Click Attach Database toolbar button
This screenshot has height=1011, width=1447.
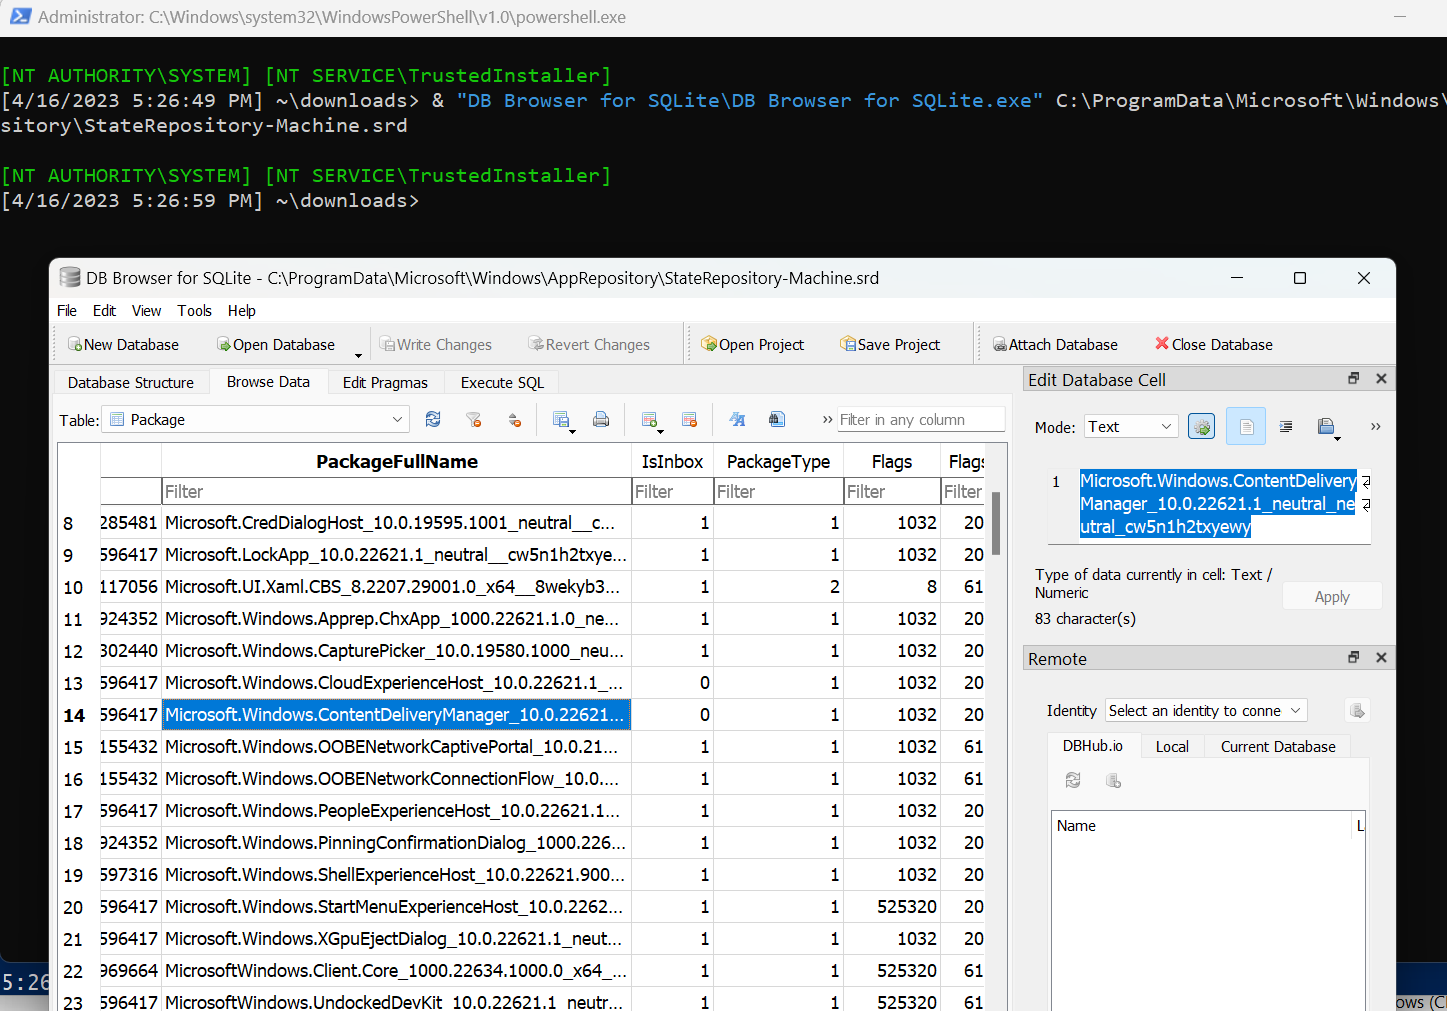click(1055, 345)
